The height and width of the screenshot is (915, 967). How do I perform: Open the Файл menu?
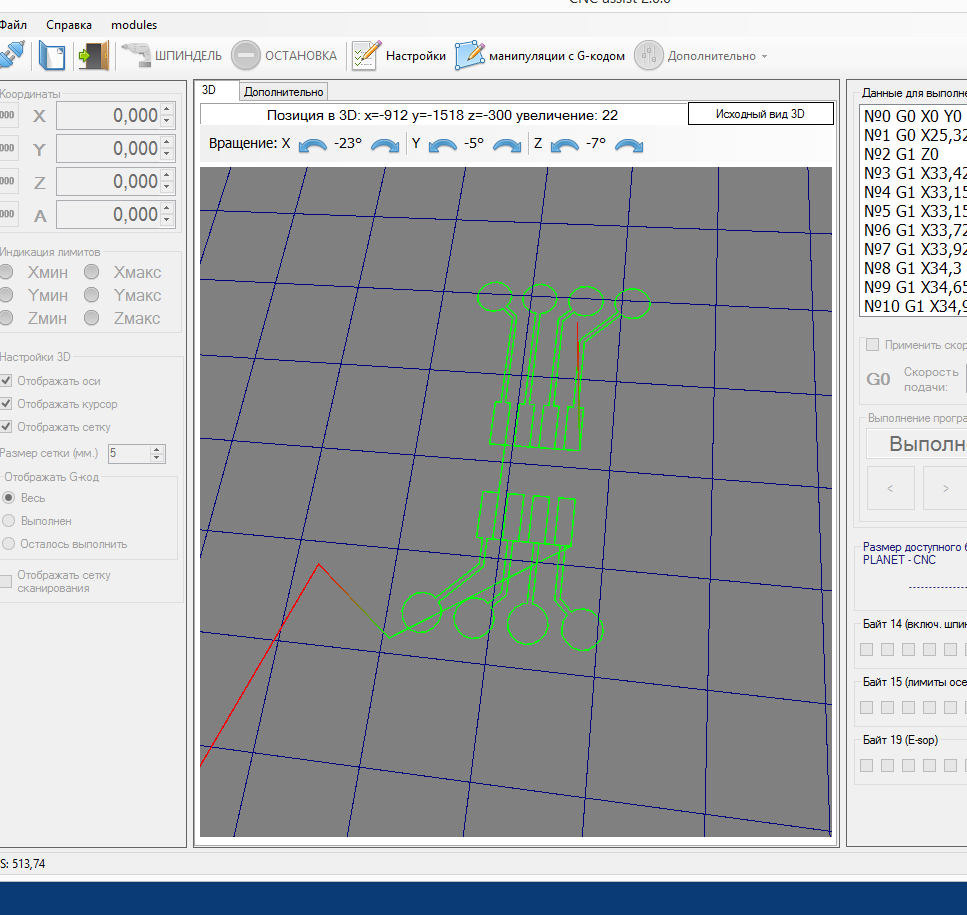(x=13, y=25)
